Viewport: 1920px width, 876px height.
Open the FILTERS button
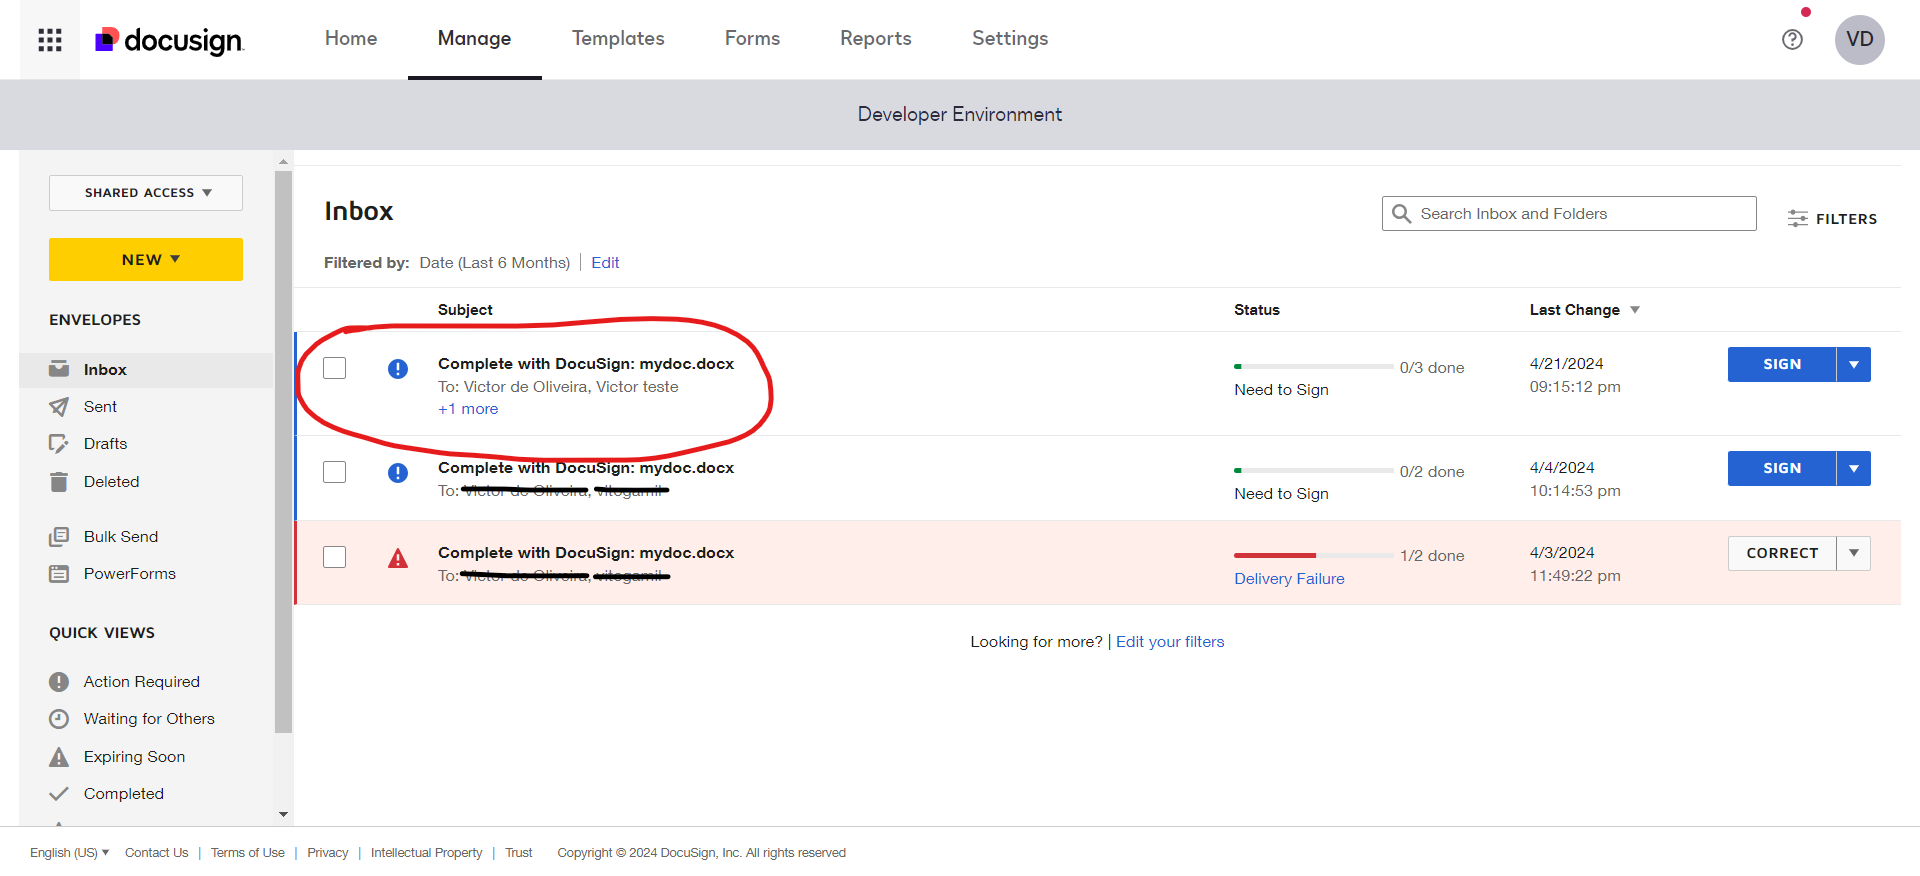click(1832, 219)
